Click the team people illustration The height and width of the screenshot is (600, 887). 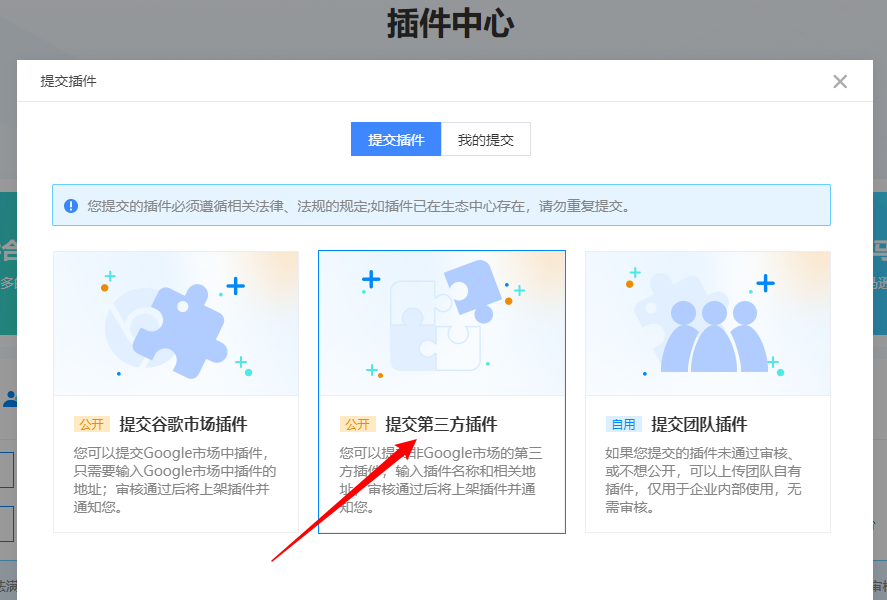click(708, 330)
